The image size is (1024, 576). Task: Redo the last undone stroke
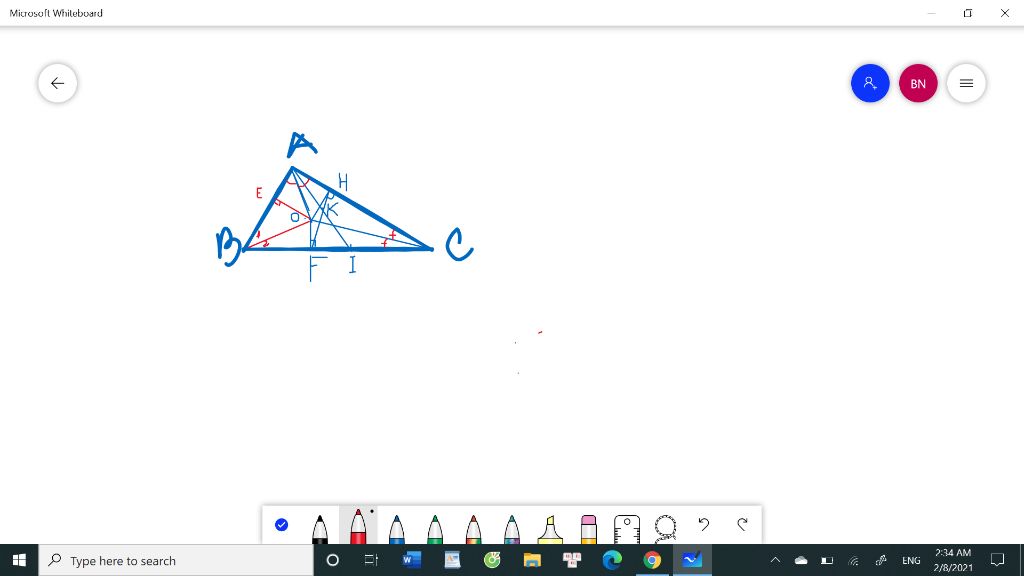tap(742, 524)
